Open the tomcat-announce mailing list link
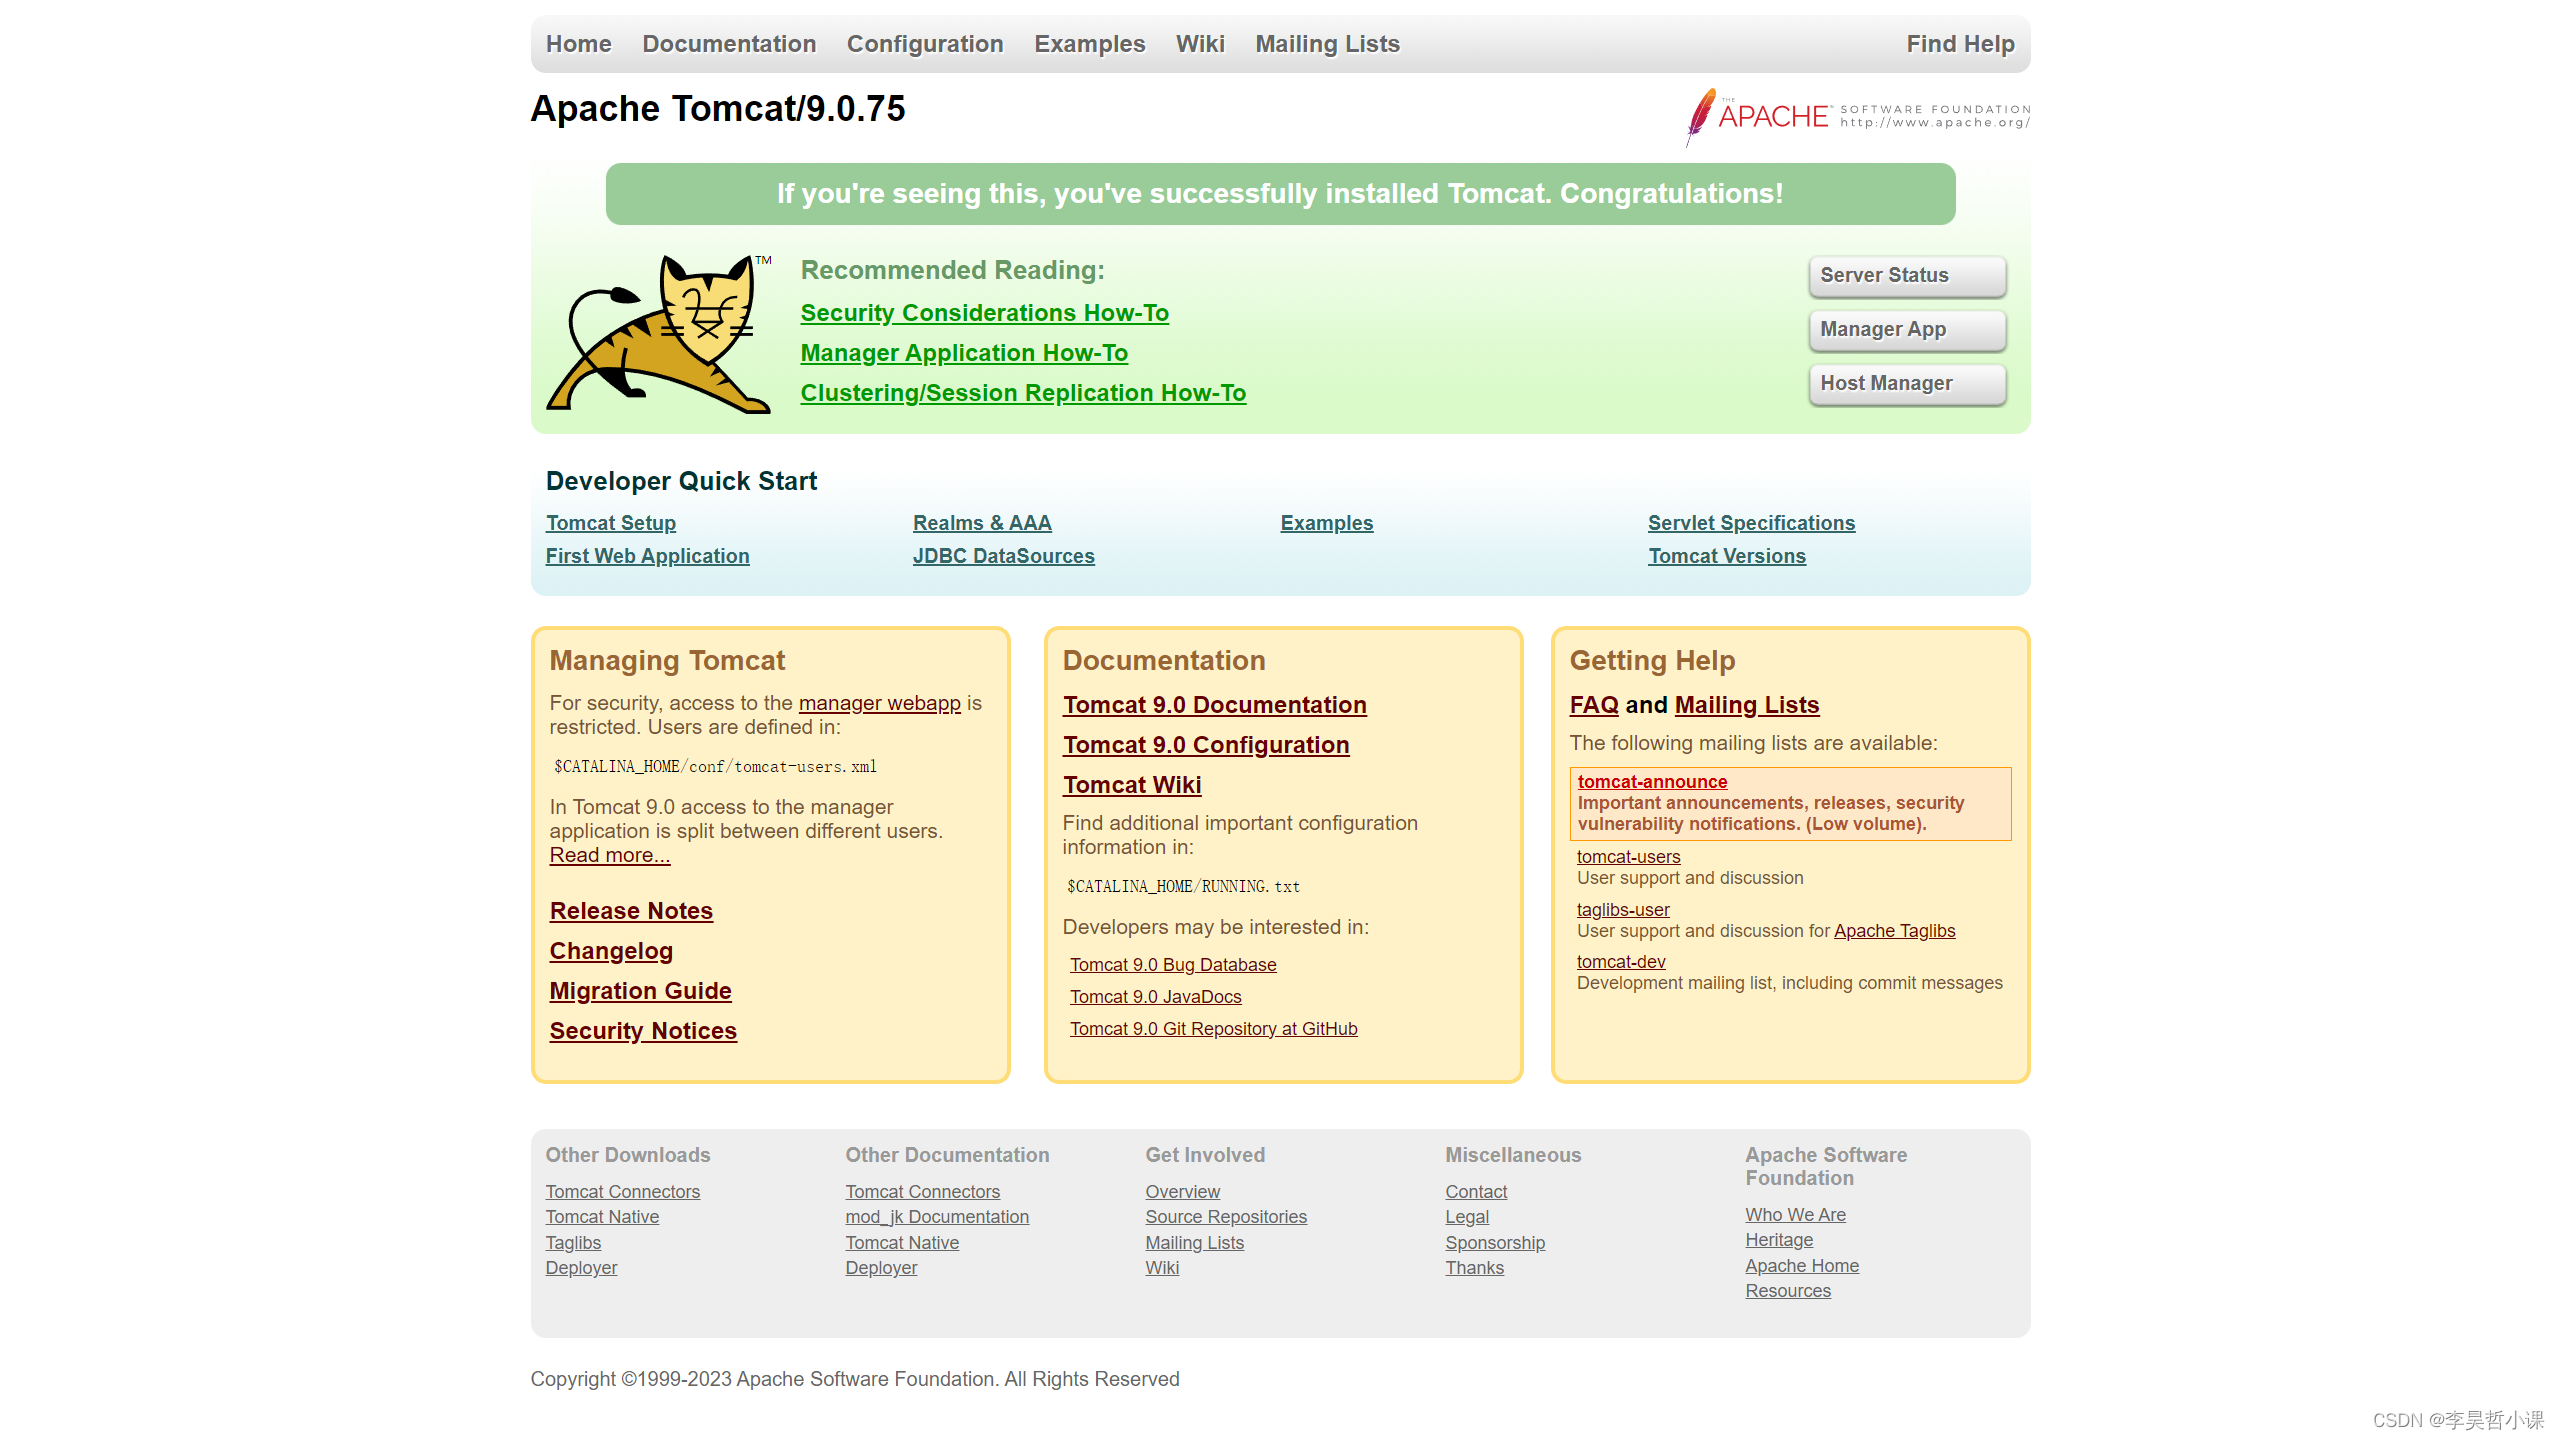 [1652, 782]
